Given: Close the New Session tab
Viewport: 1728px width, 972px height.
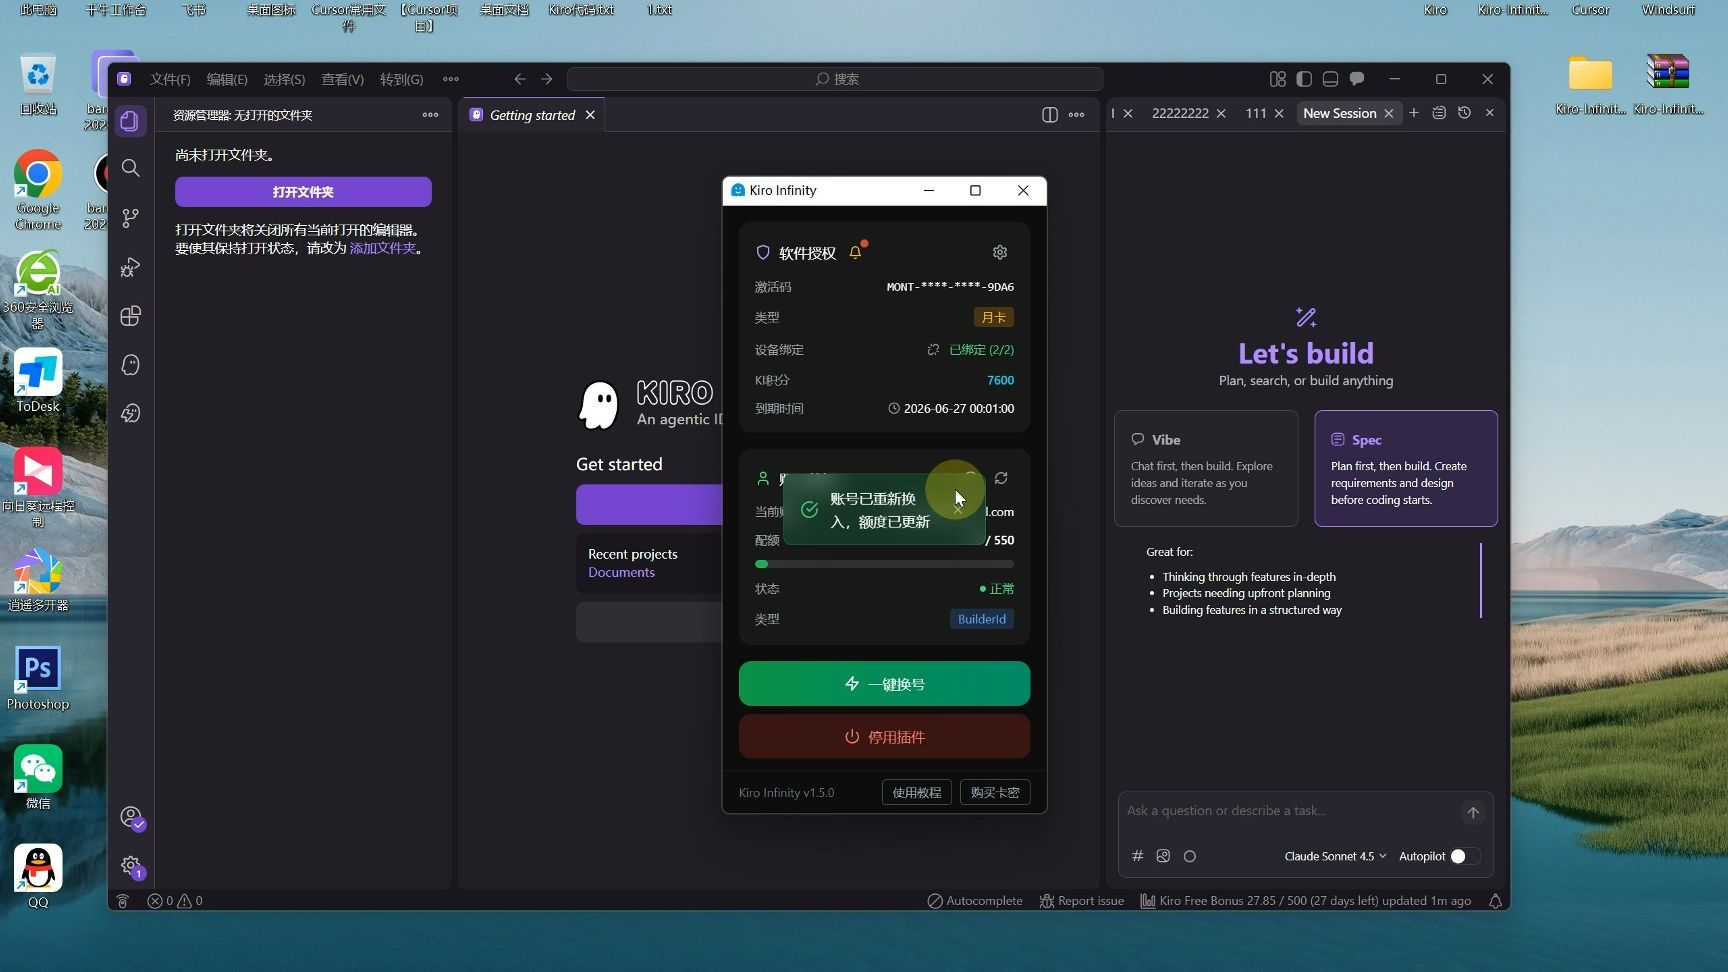Looking at the screenshot, I should coord(1389,113).
